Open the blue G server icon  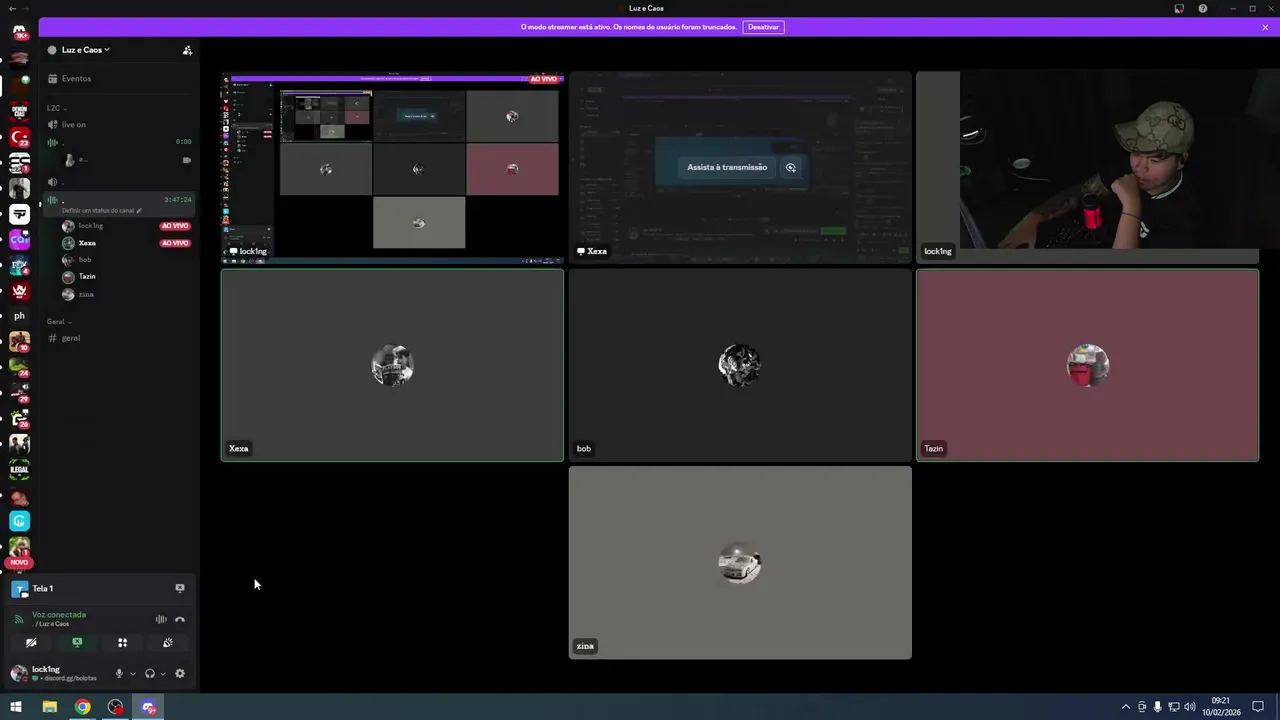pos(19,521)
